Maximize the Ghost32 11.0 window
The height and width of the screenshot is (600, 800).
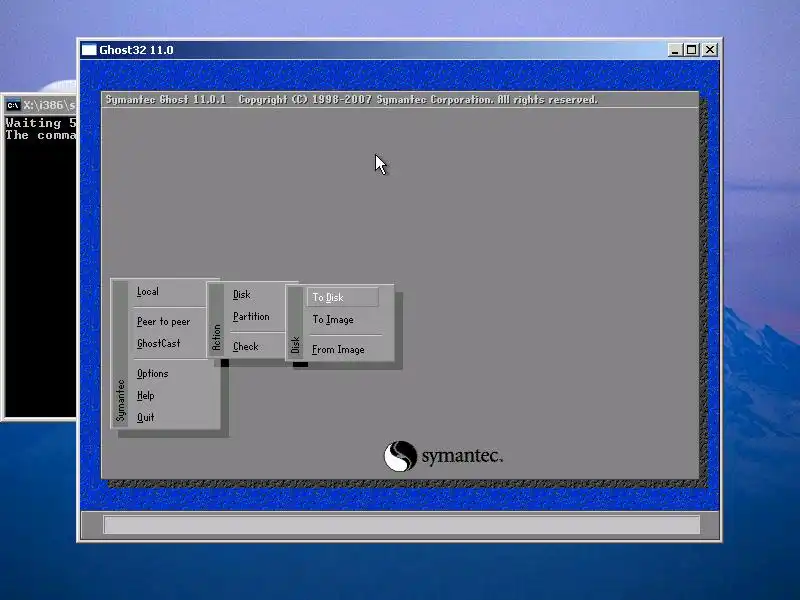692,49
